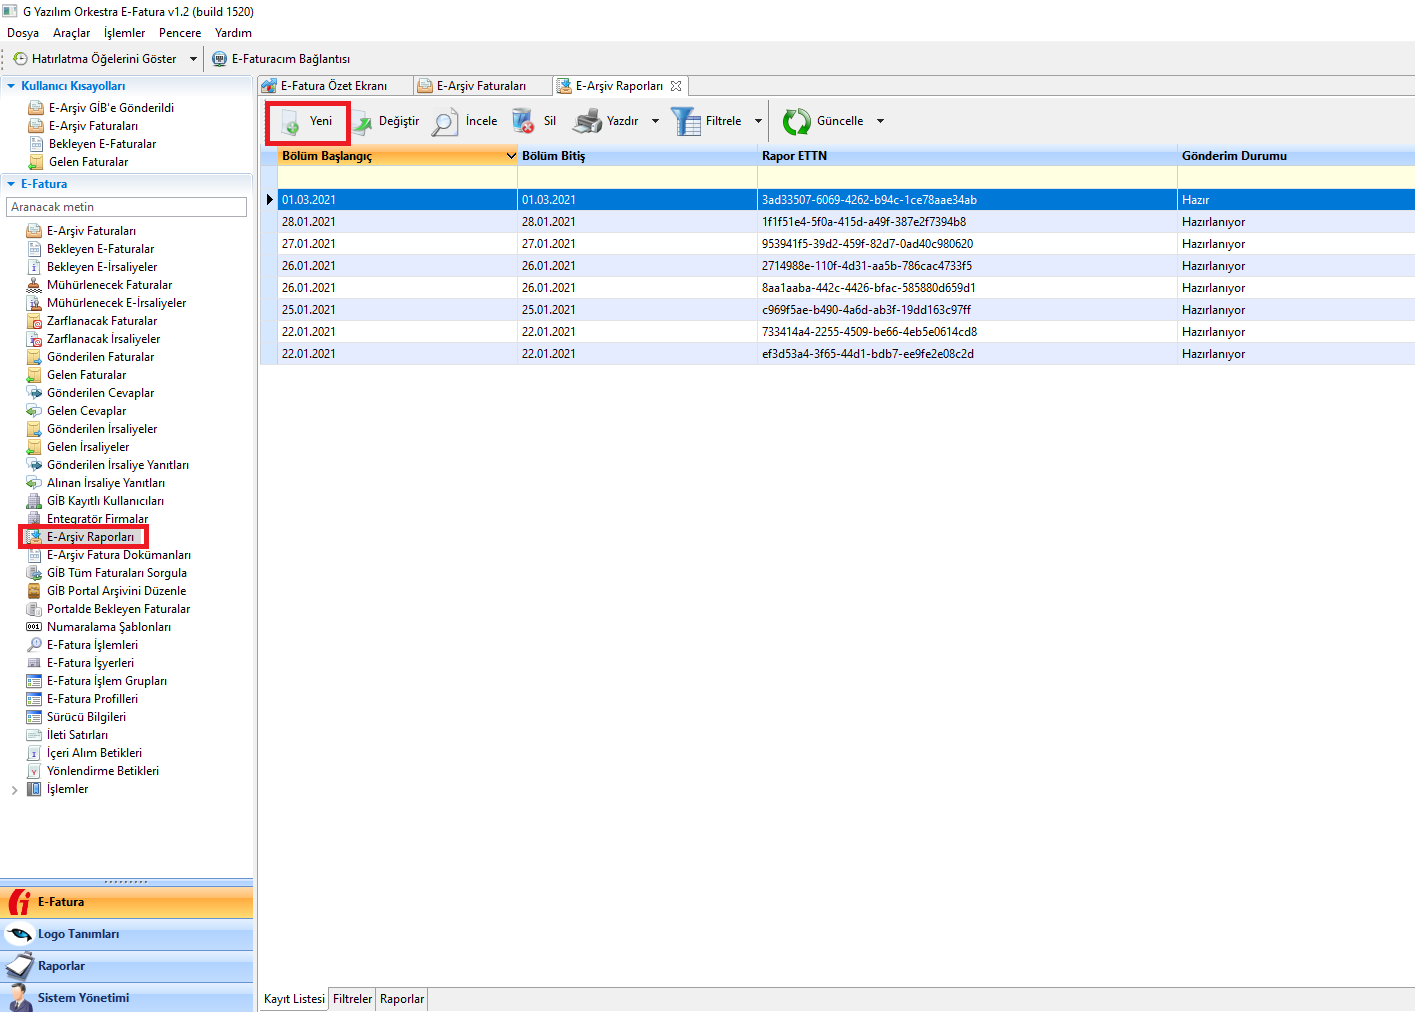Open the Araçlar menu
Image resolution: width=1415 pixels, height=1012 pixels.
point(71,33)
